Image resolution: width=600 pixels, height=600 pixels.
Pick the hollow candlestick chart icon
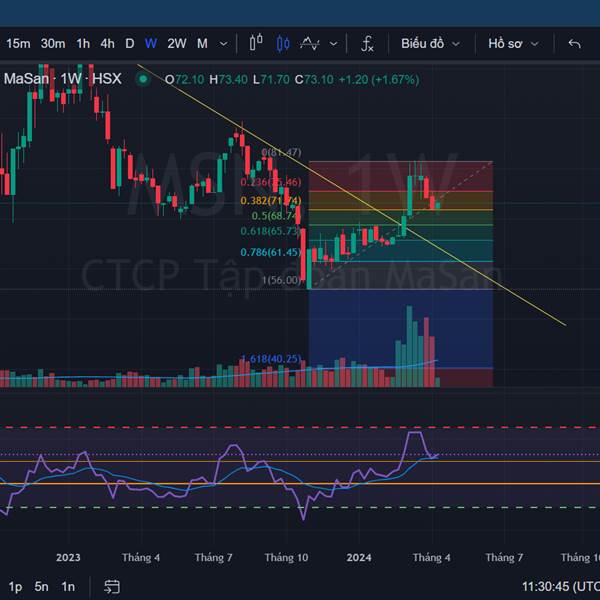click(256, 43)
